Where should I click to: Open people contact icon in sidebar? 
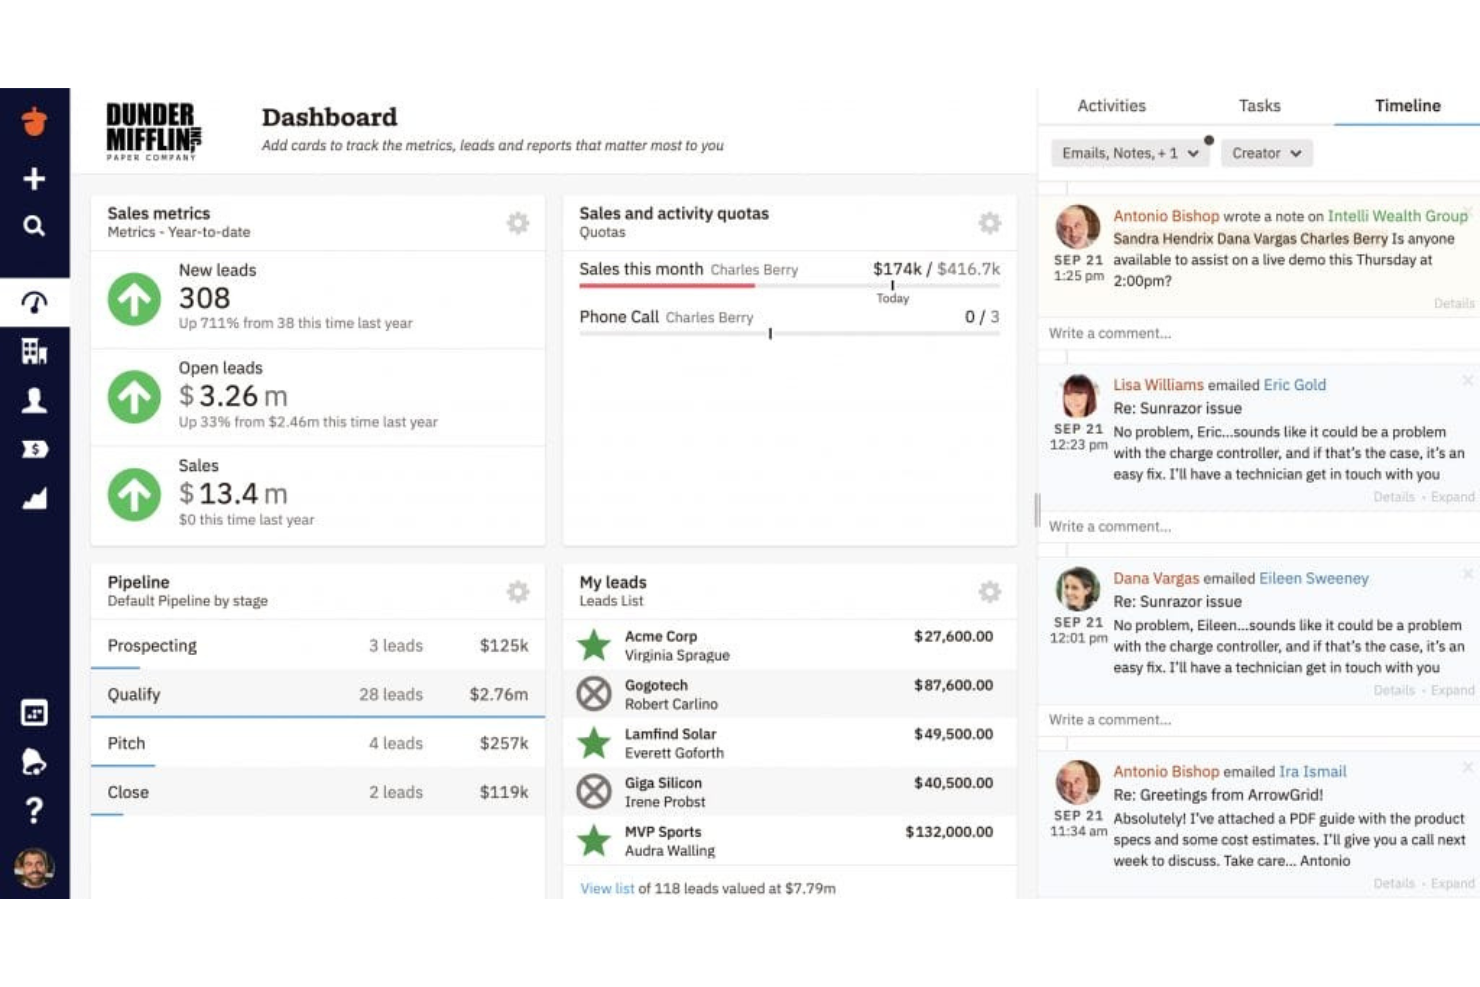pos(34,401)
